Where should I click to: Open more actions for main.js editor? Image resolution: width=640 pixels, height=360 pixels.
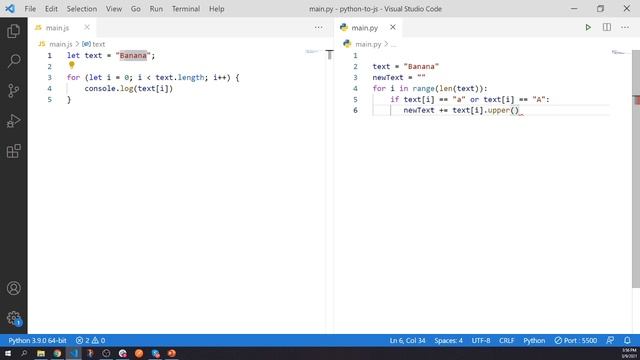point(318,27)
